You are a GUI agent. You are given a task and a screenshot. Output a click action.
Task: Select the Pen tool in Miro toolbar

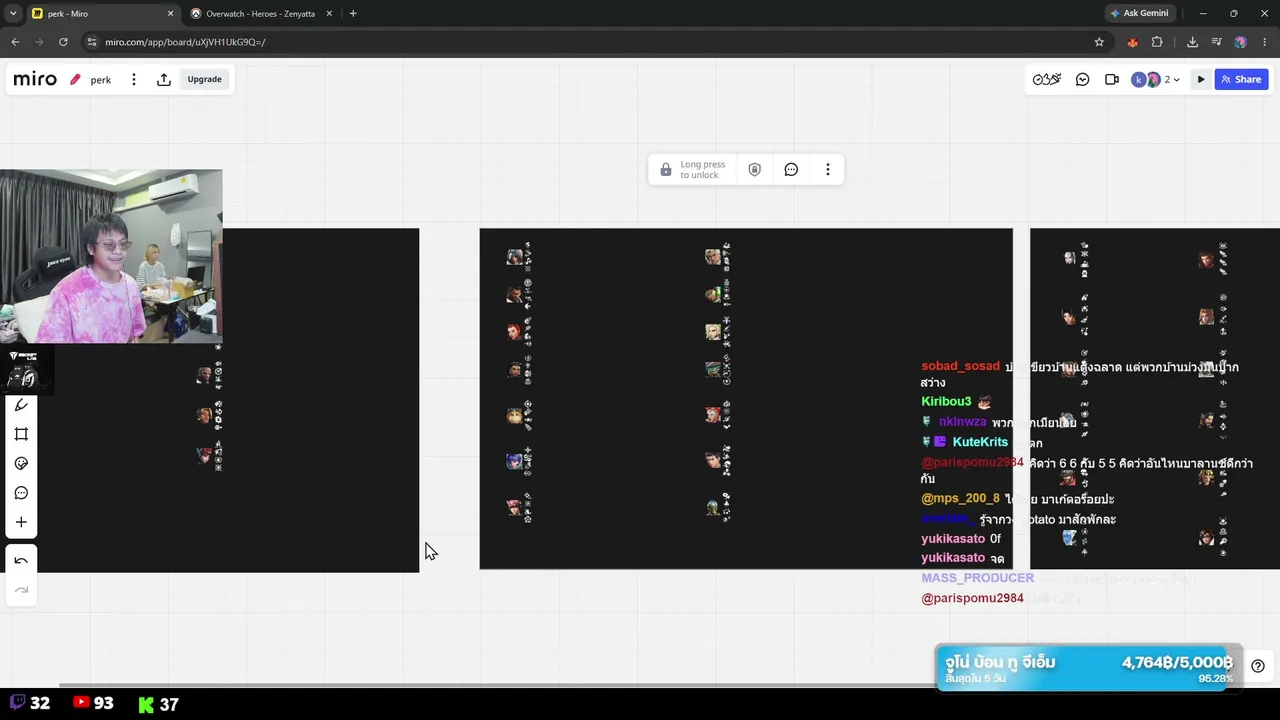click(x=21, y=405)
